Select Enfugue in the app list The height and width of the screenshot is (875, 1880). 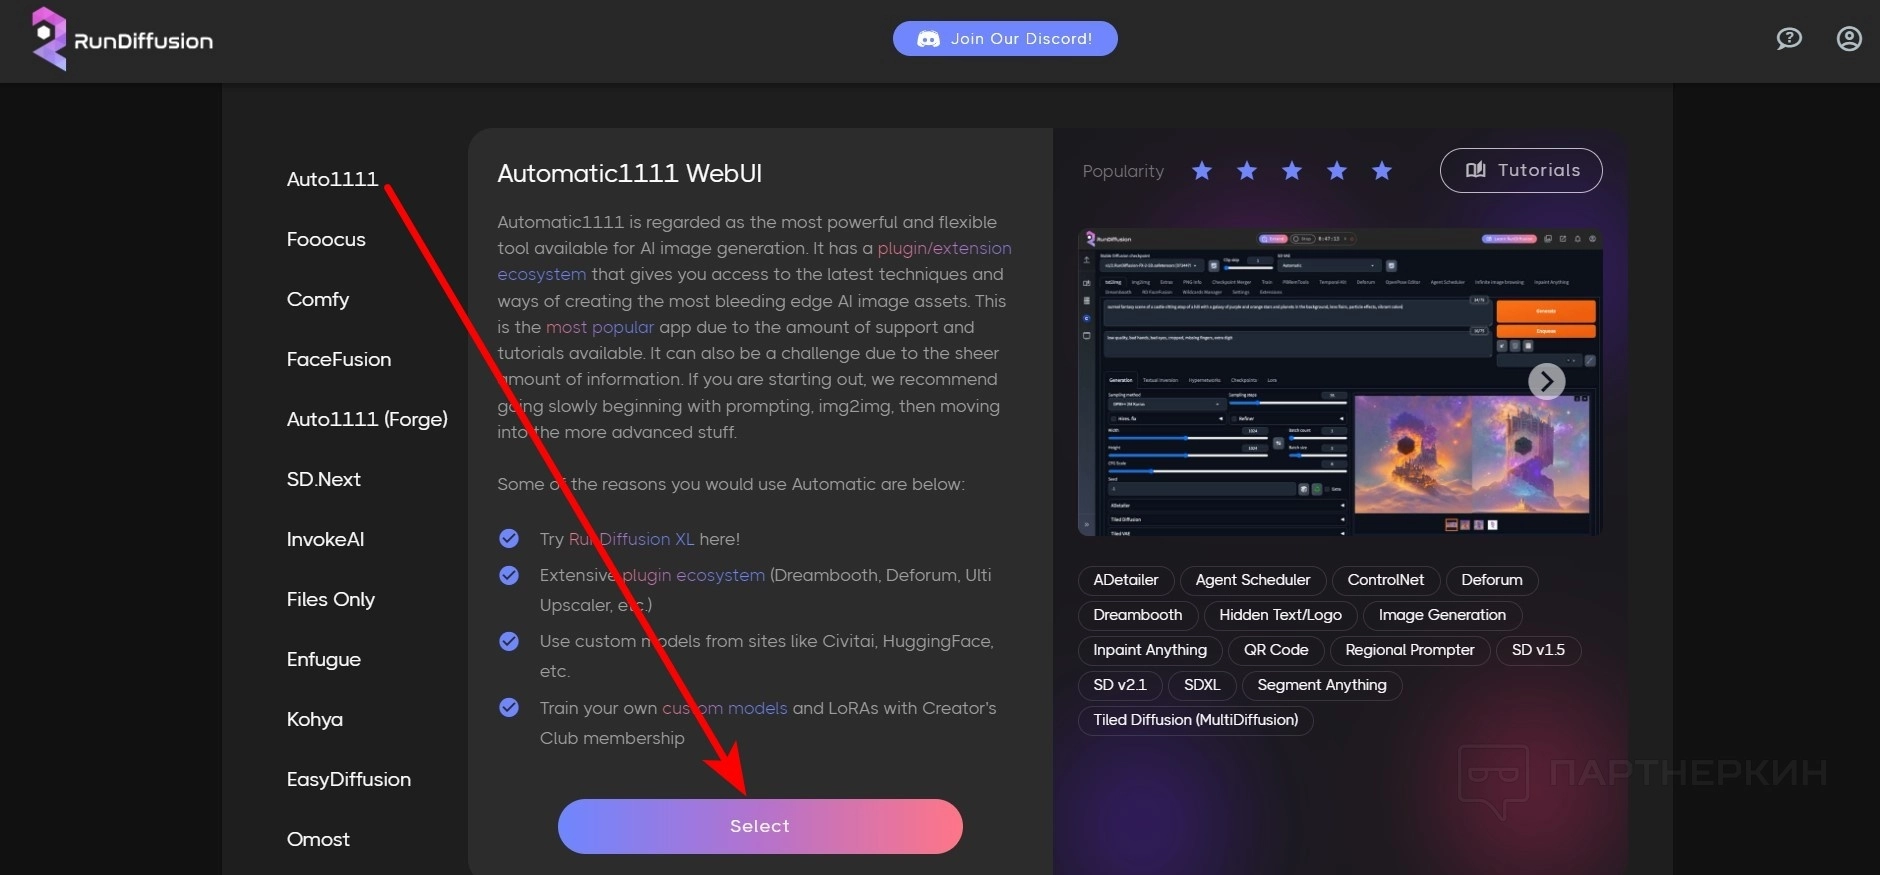pos(324,659)
